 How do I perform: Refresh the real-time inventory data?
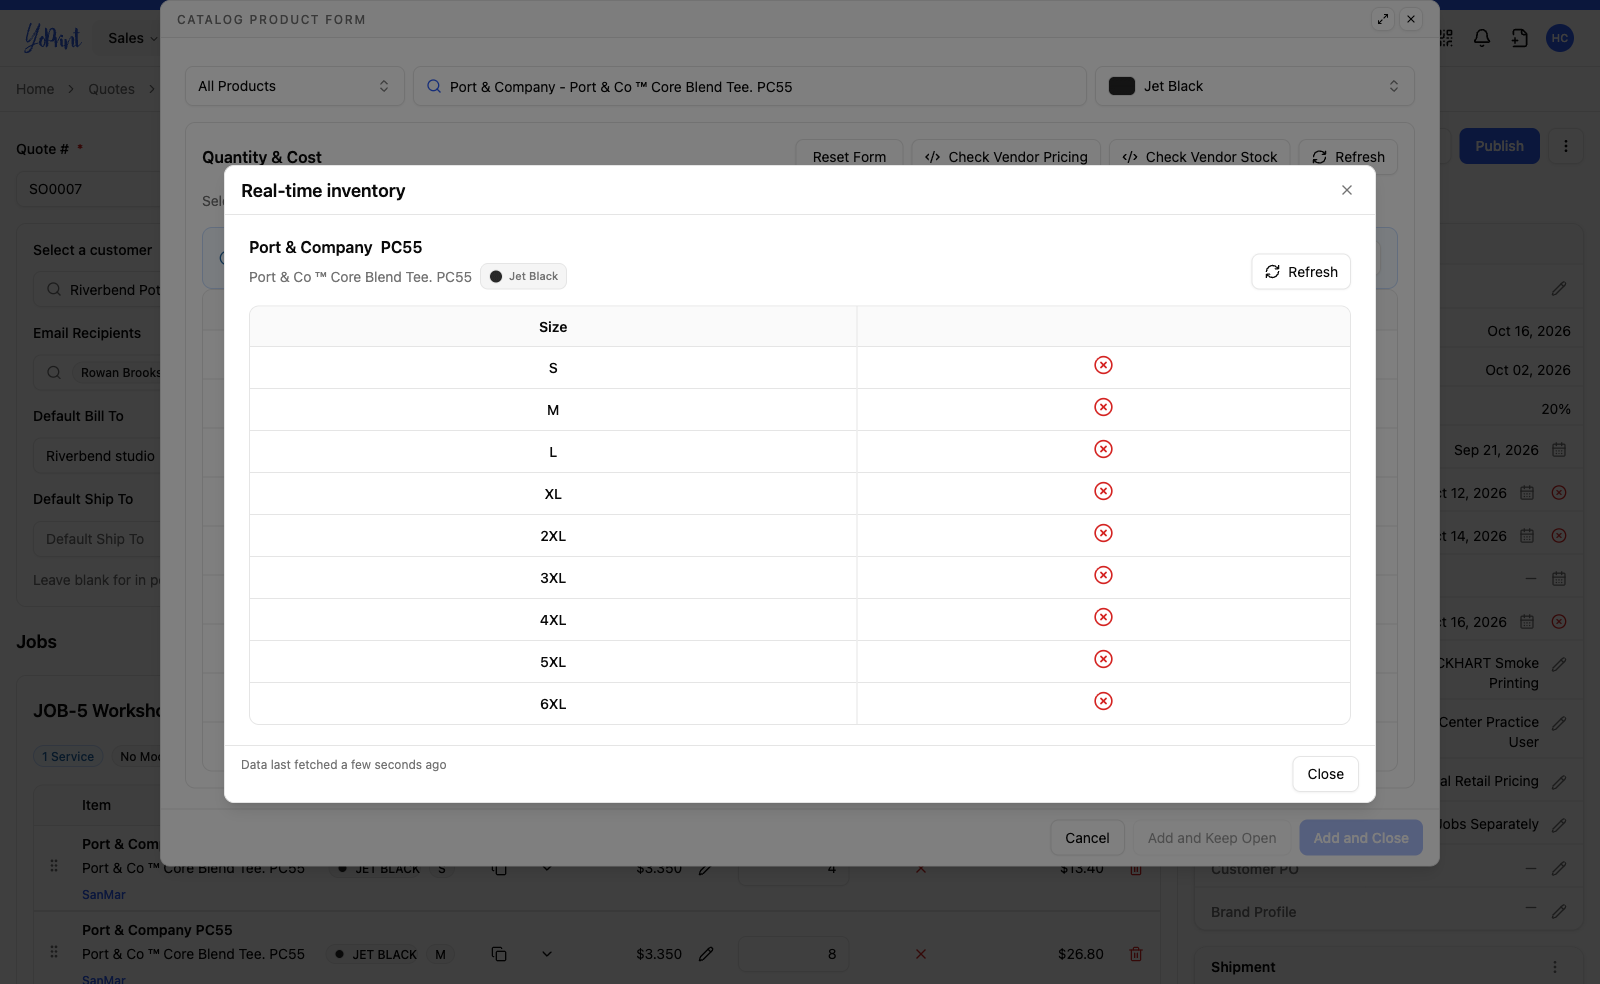tap(1301, 272)
